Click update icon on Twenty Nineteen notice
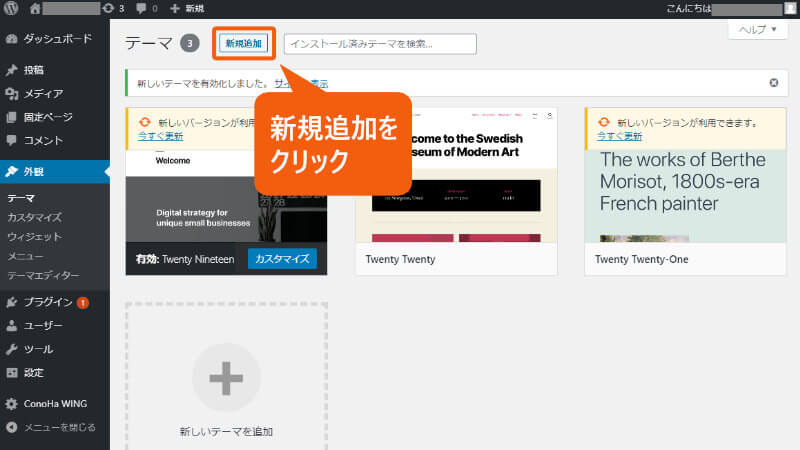 point(145,122)
